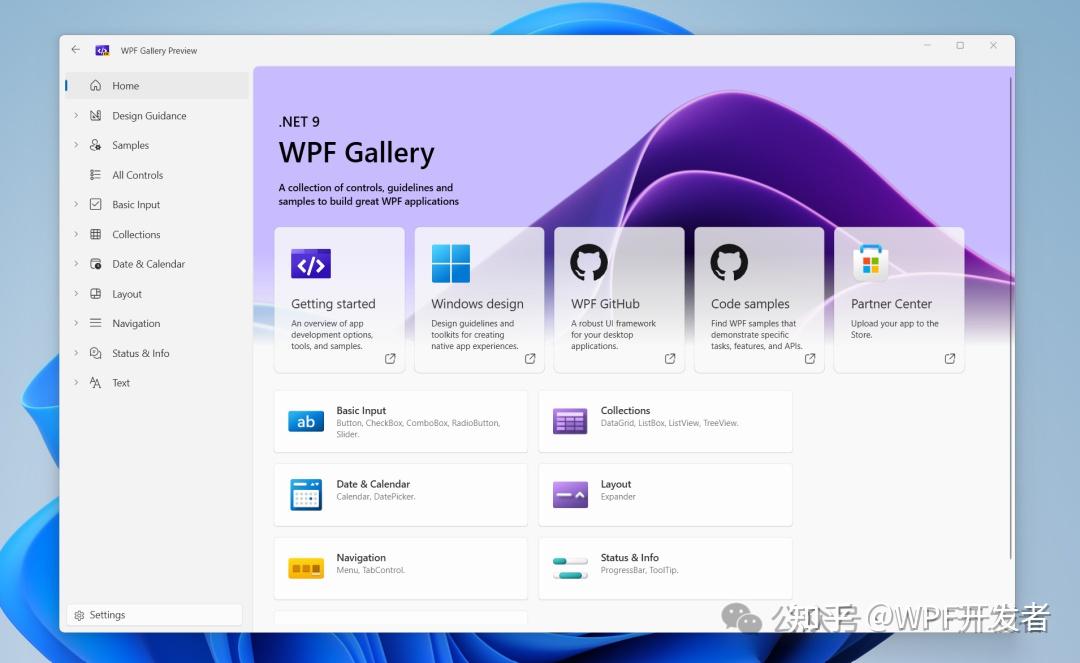
Task: Click the purple expander icon on Layout card
Action: 569,494
